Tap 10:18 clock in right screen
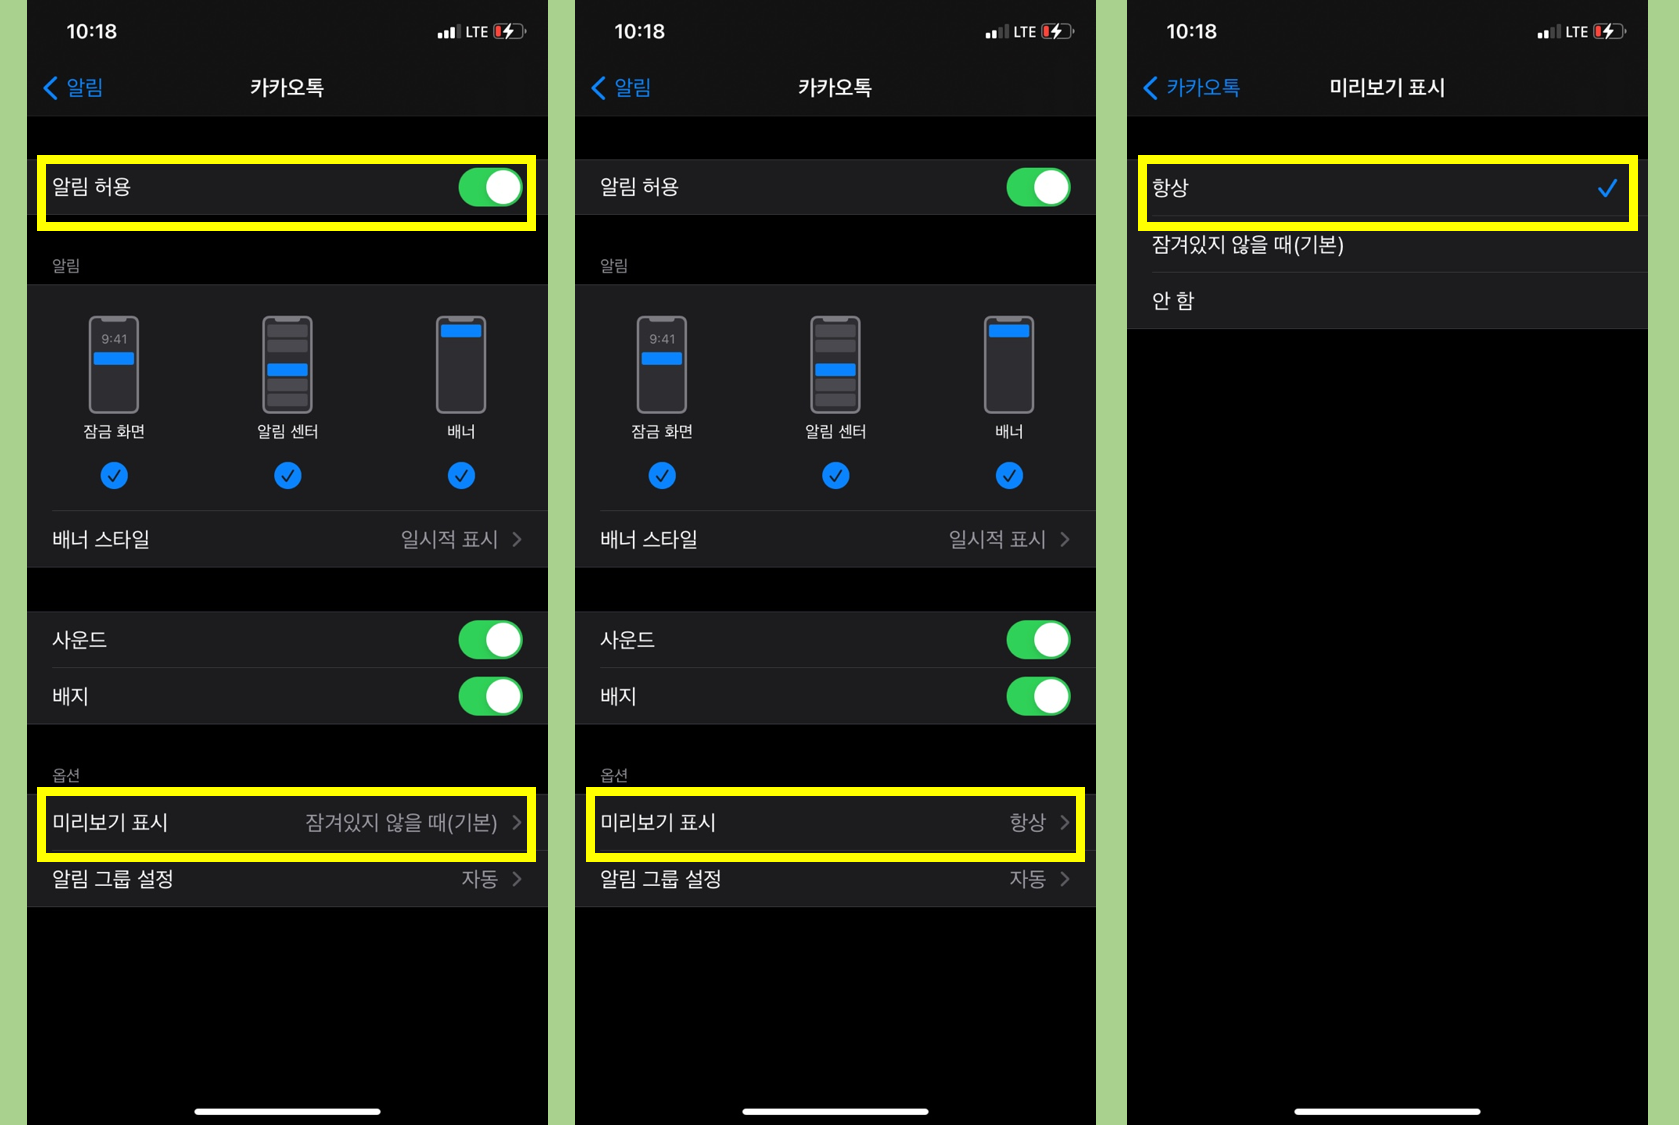 (1191, 32)
